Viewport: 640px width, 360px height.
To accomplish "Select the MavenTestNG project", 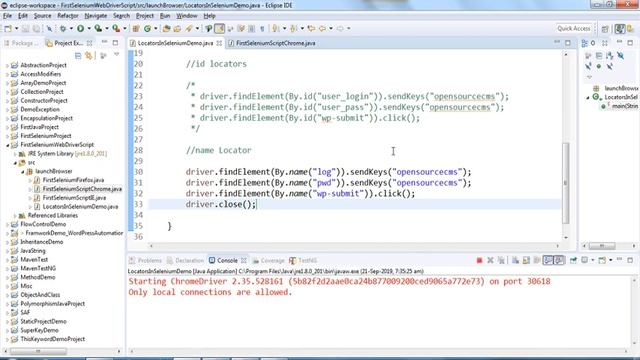I will (38, 269).
